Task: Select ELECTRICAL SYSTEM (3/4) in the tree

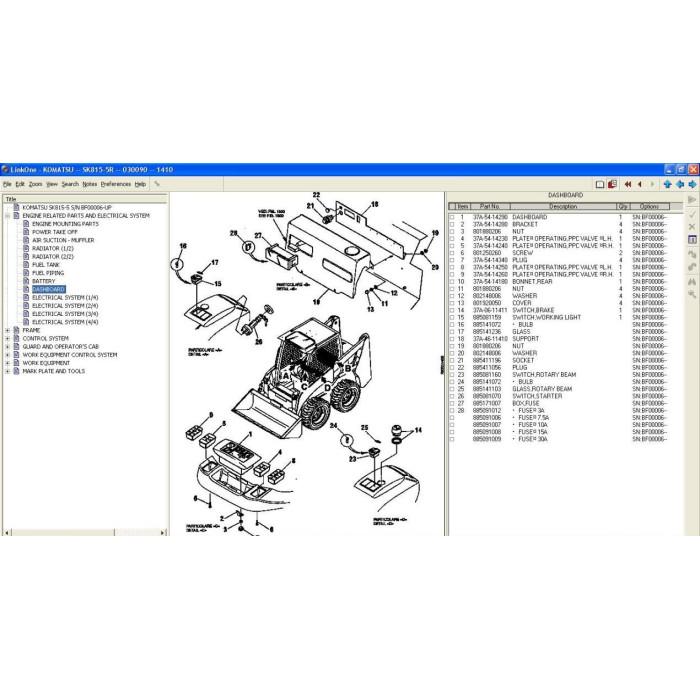Action: [65, 314]
